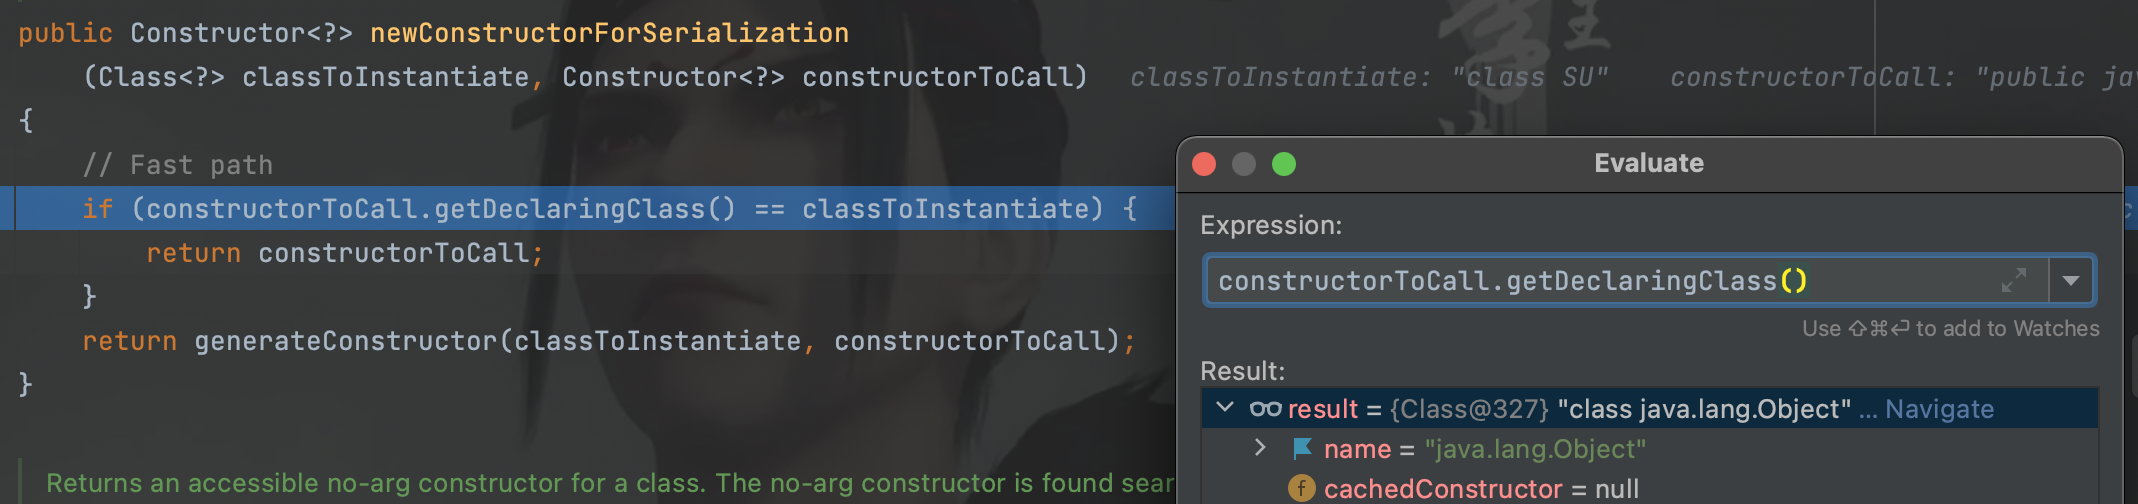Viewport: 2138px width, 504px height.
Task: Click the glasses watch icon beside result
Action: point(1265,408)
